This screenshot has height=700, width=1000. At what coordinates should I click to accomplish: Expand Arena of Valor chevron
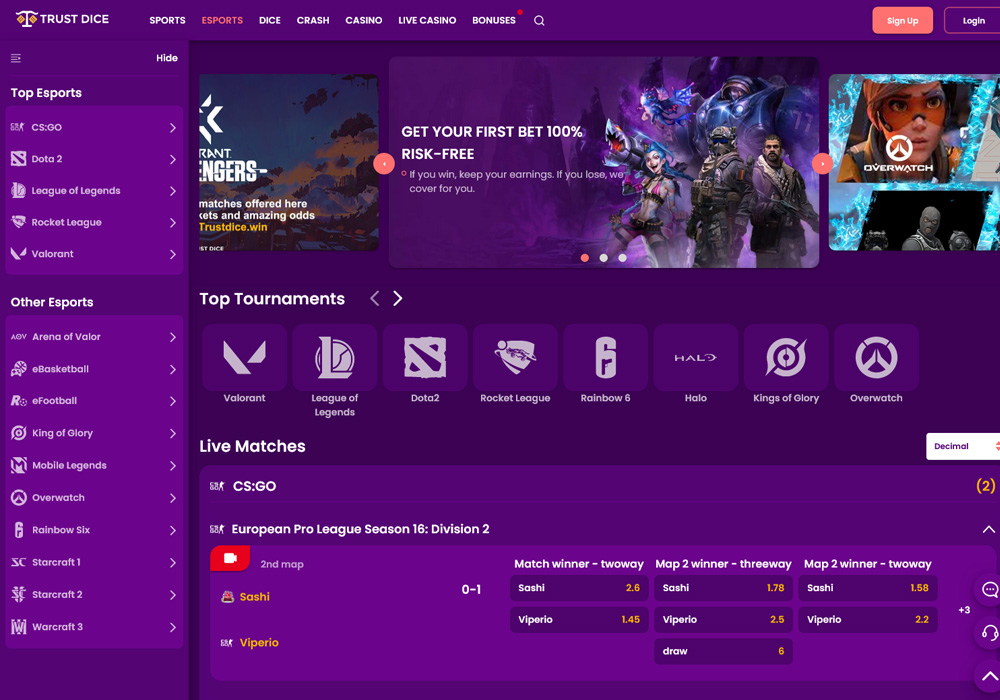[173, 337]
